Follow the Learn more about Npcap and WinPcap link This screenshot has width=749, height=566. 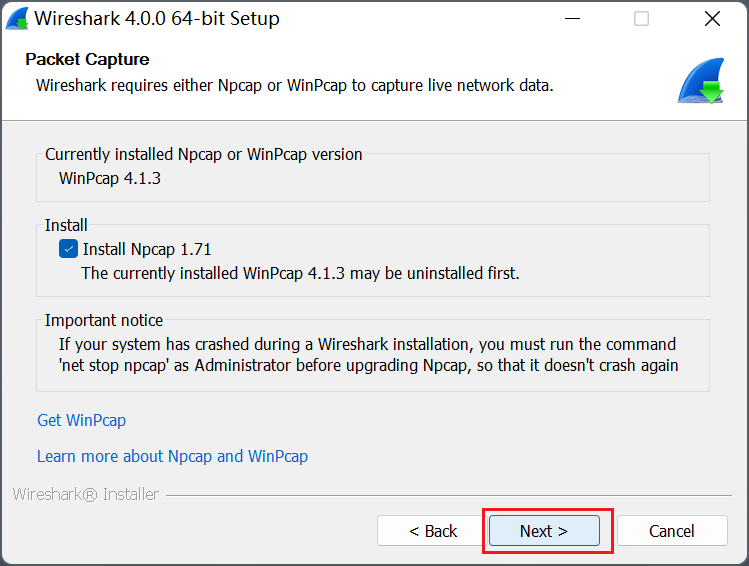pyautogui.click(x=172, y=456)
